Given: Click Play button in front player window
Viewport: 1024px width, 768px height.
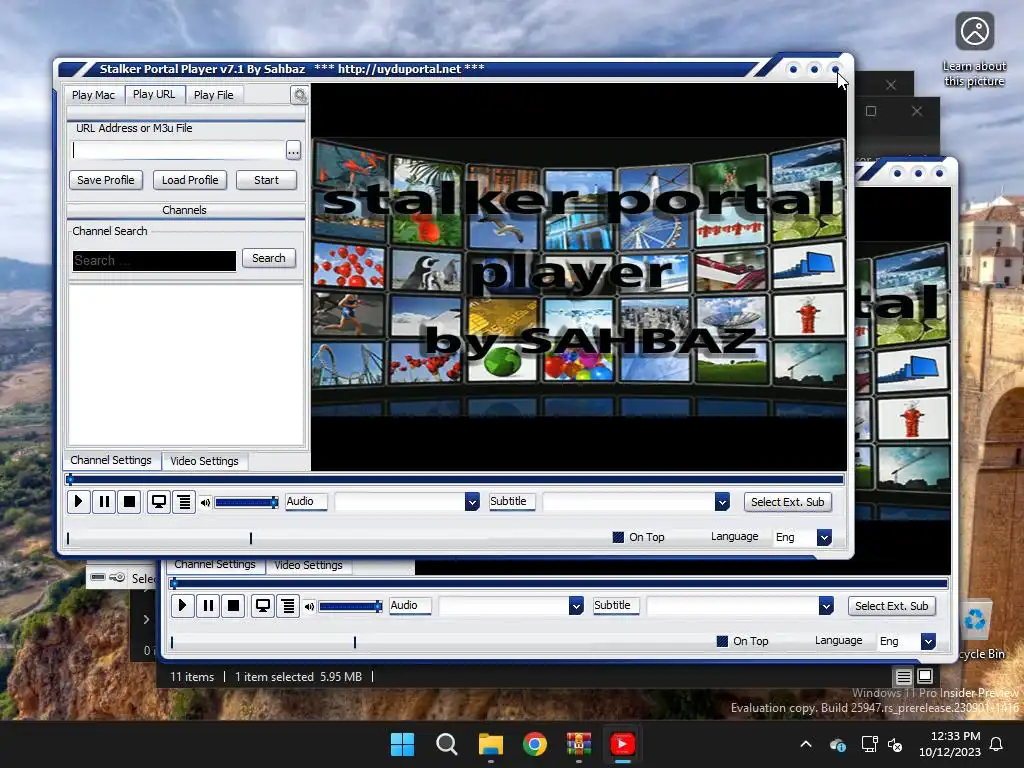Looking at the screenshot, I should coord(78,502).
